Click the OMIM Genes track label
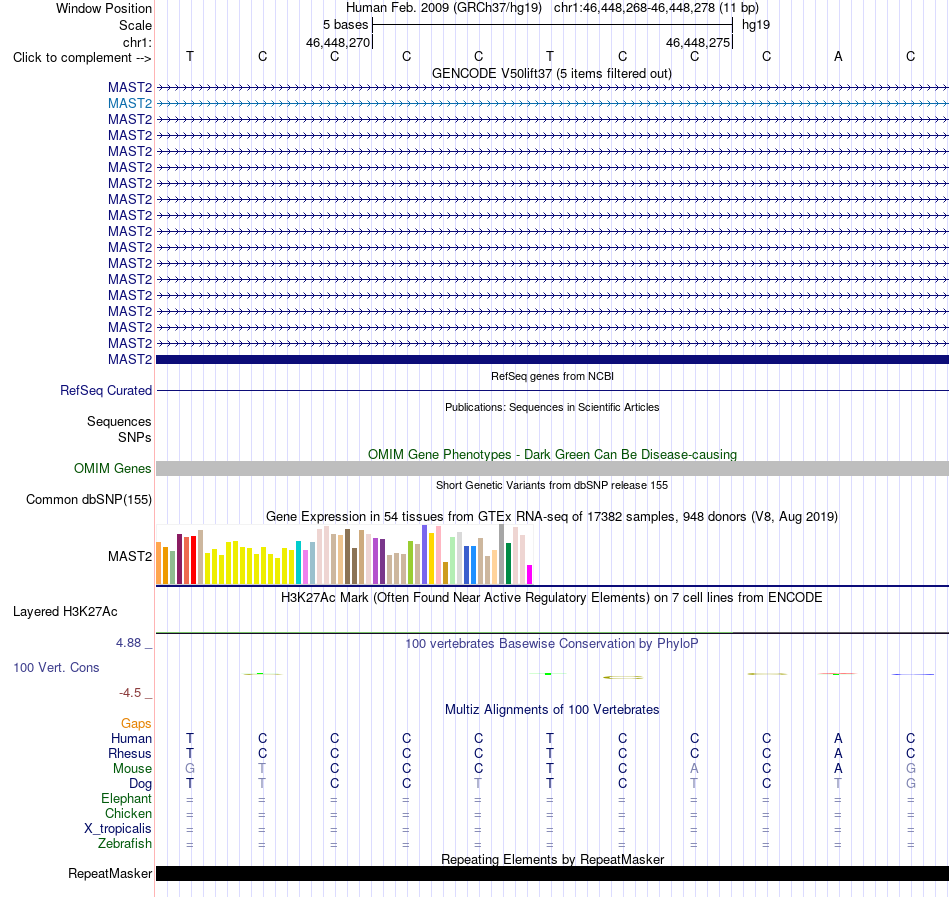This screenshot has width=950, height=897. click(113, 469)
